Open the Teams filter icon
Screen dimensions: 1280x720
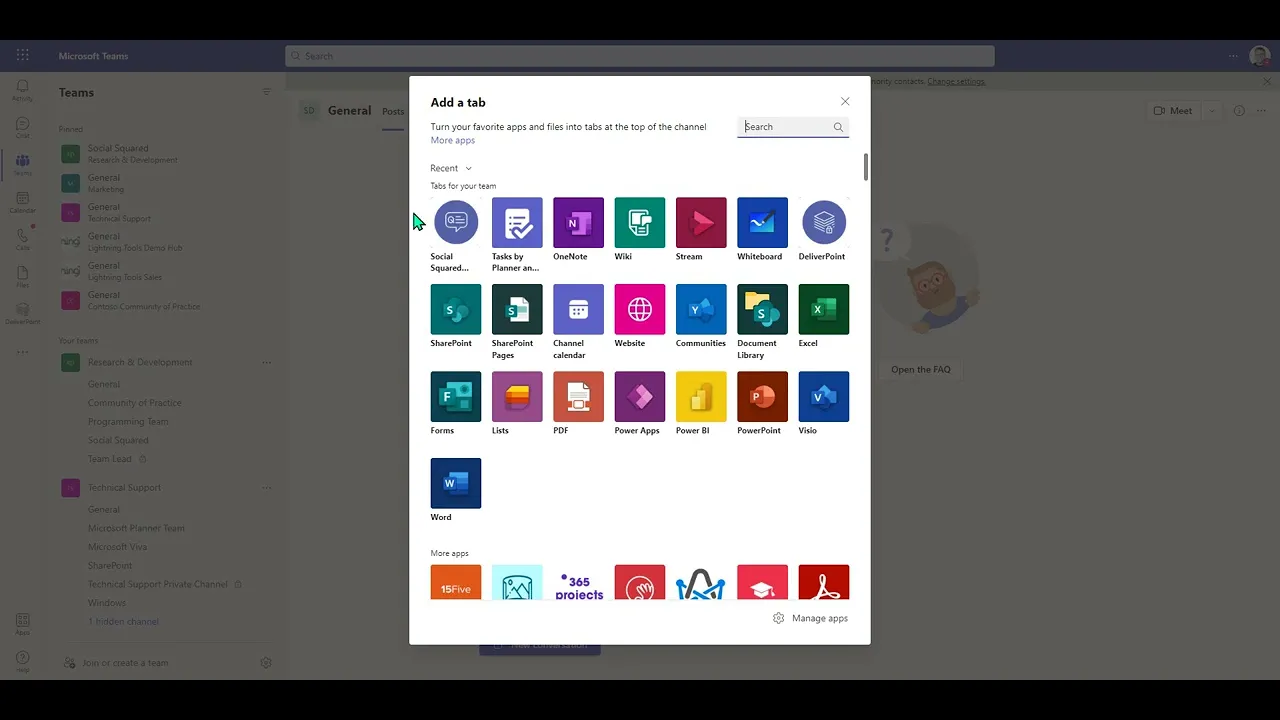coord(267,92)
